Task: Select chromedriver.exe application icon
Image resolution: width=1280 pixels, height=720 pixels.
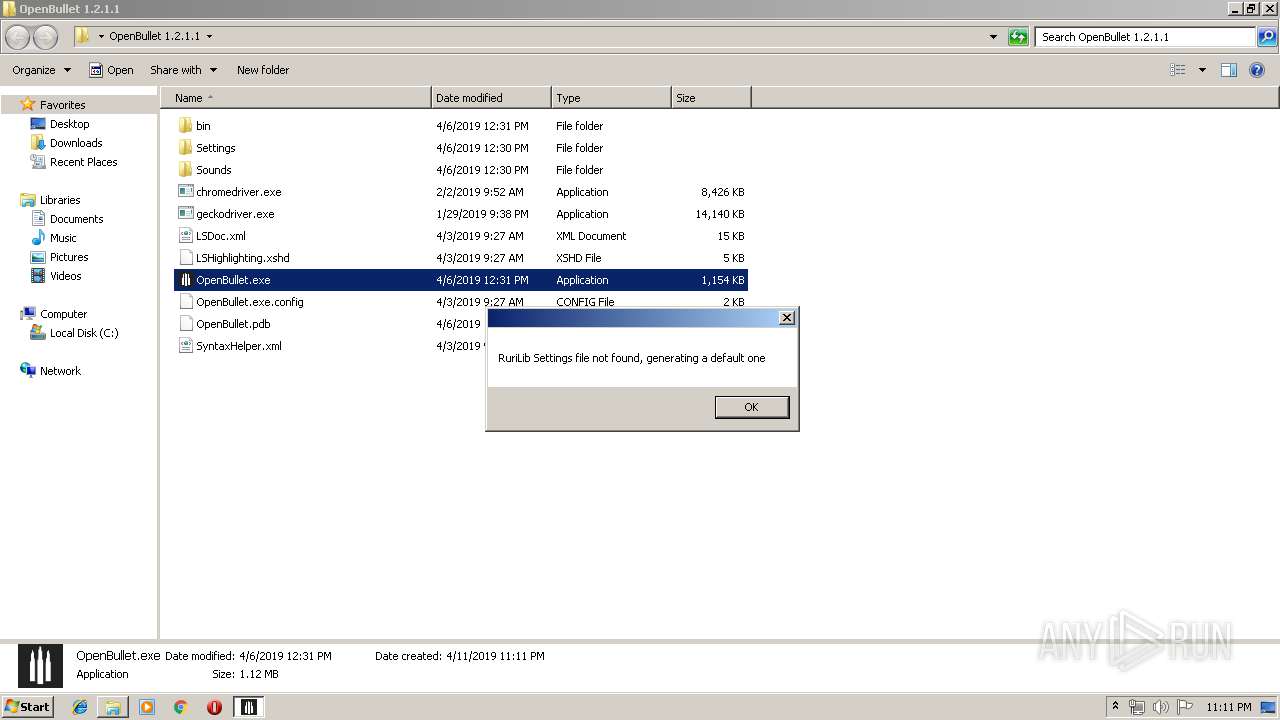Action: 185,192
